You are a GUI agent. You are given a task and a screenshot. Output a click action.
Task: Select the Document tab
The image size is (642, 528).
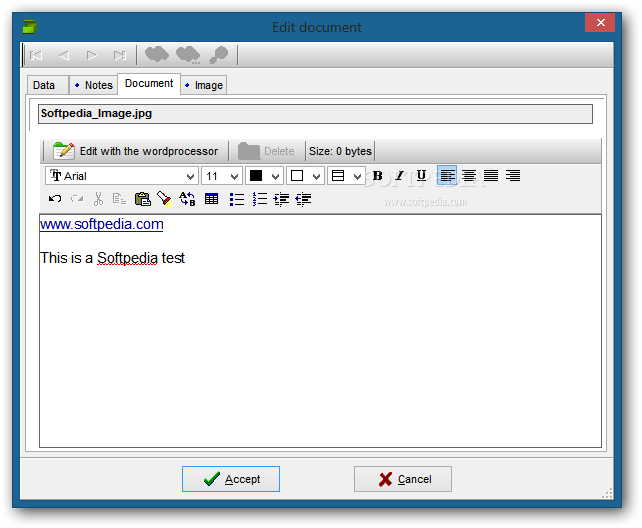pyautogui.click(x=149, y=83)
